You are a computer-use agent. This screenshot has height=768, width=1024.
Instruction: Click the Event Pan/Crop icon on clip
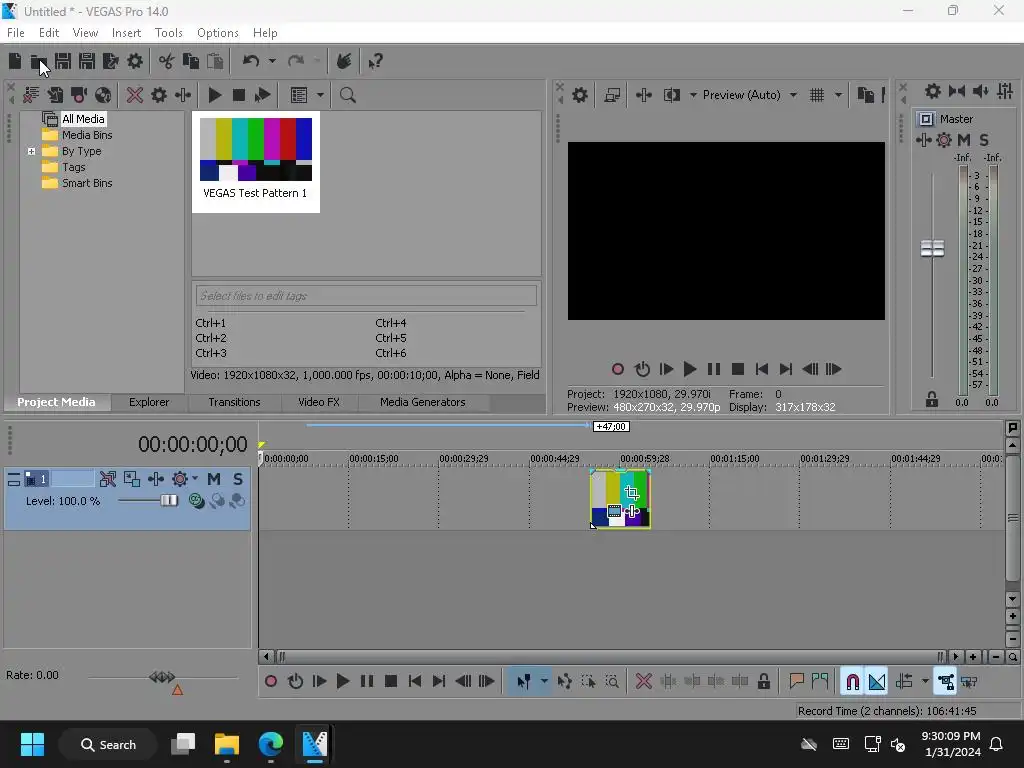click(632, 492)
